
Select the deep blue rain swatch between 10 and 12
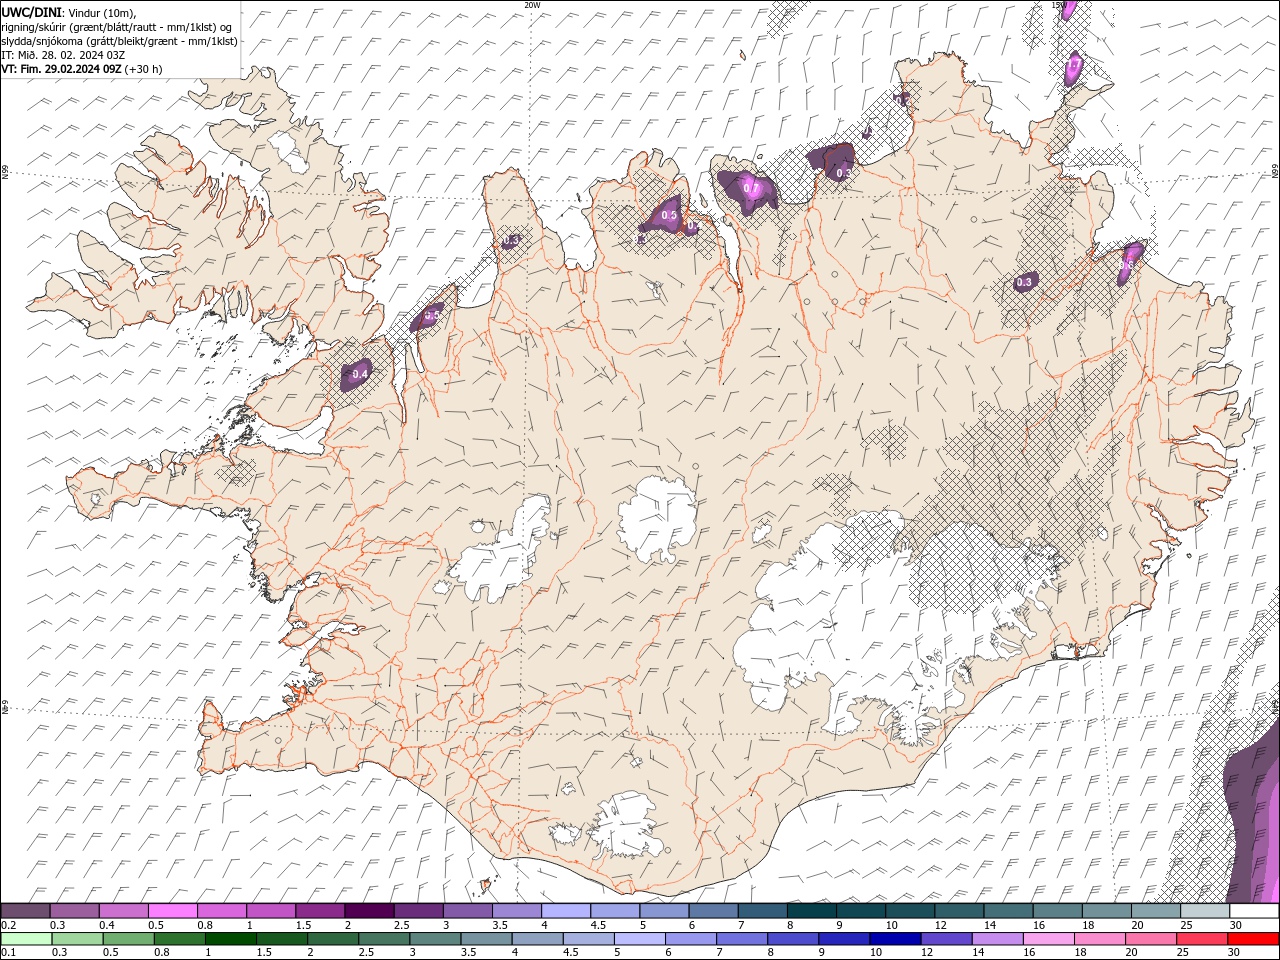(894, 939)
